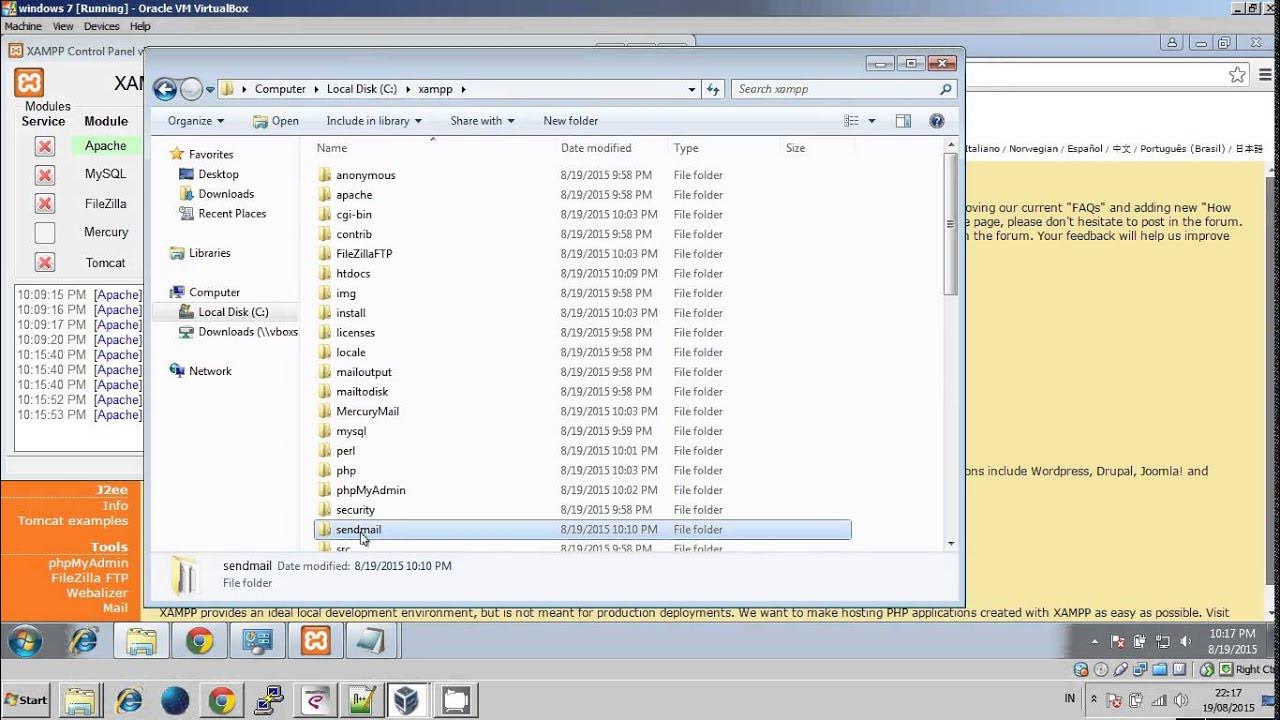Image resolution: width=1280 pixels, height=720 pixels.
Task: Open the VirtualBox View menu
Action: pyautogui.click(x=63, y=26)
